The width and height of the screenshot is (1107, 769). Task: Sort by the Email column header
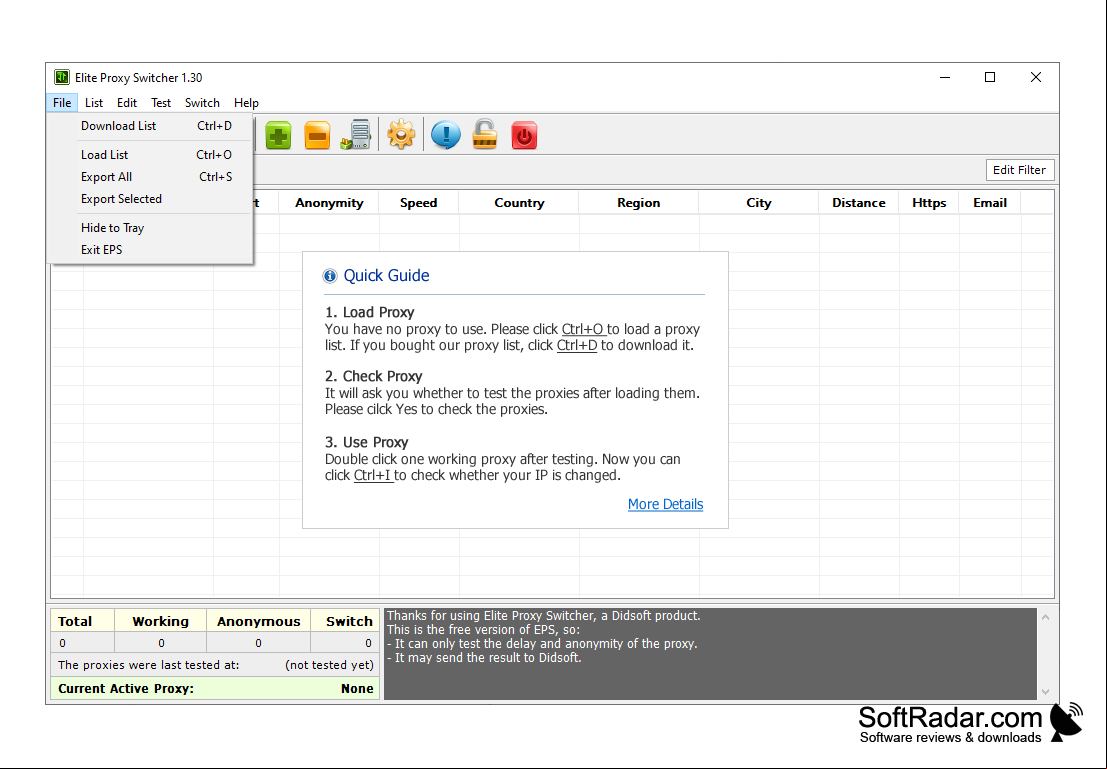[x=990, y=203]
